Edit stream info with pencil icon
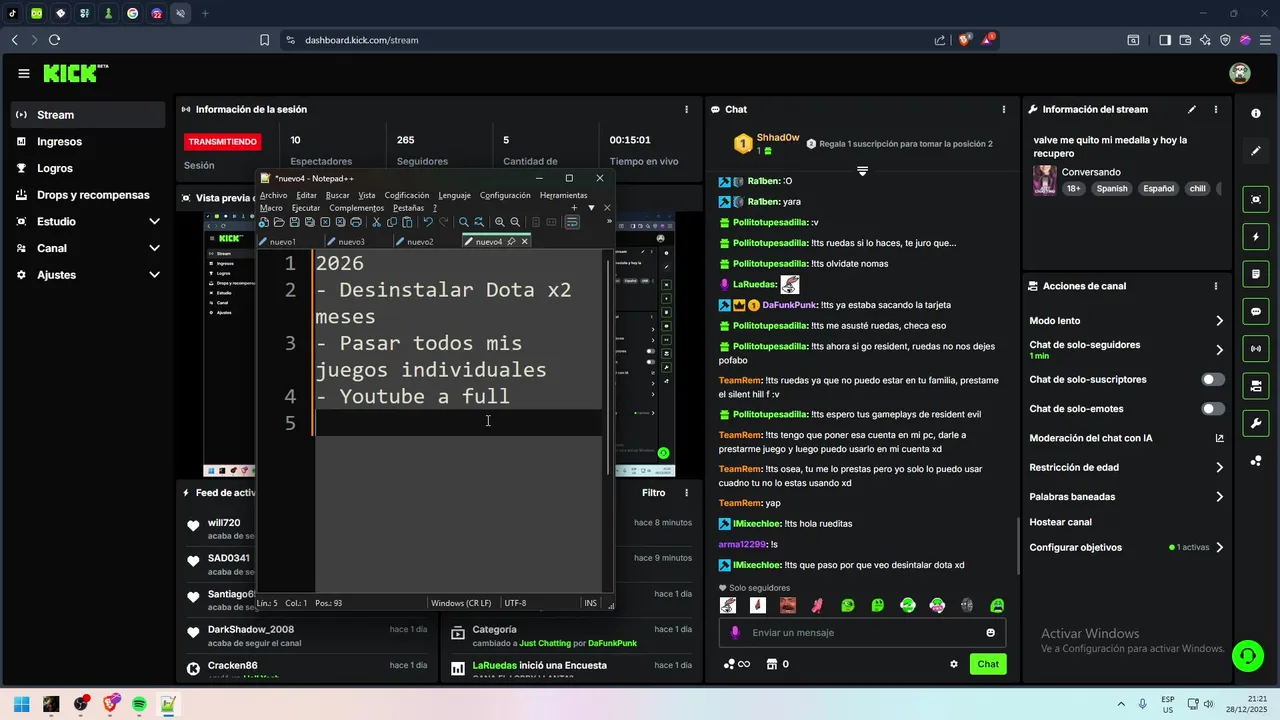Screen dimensions: 1280x720 coord(1191,109)
